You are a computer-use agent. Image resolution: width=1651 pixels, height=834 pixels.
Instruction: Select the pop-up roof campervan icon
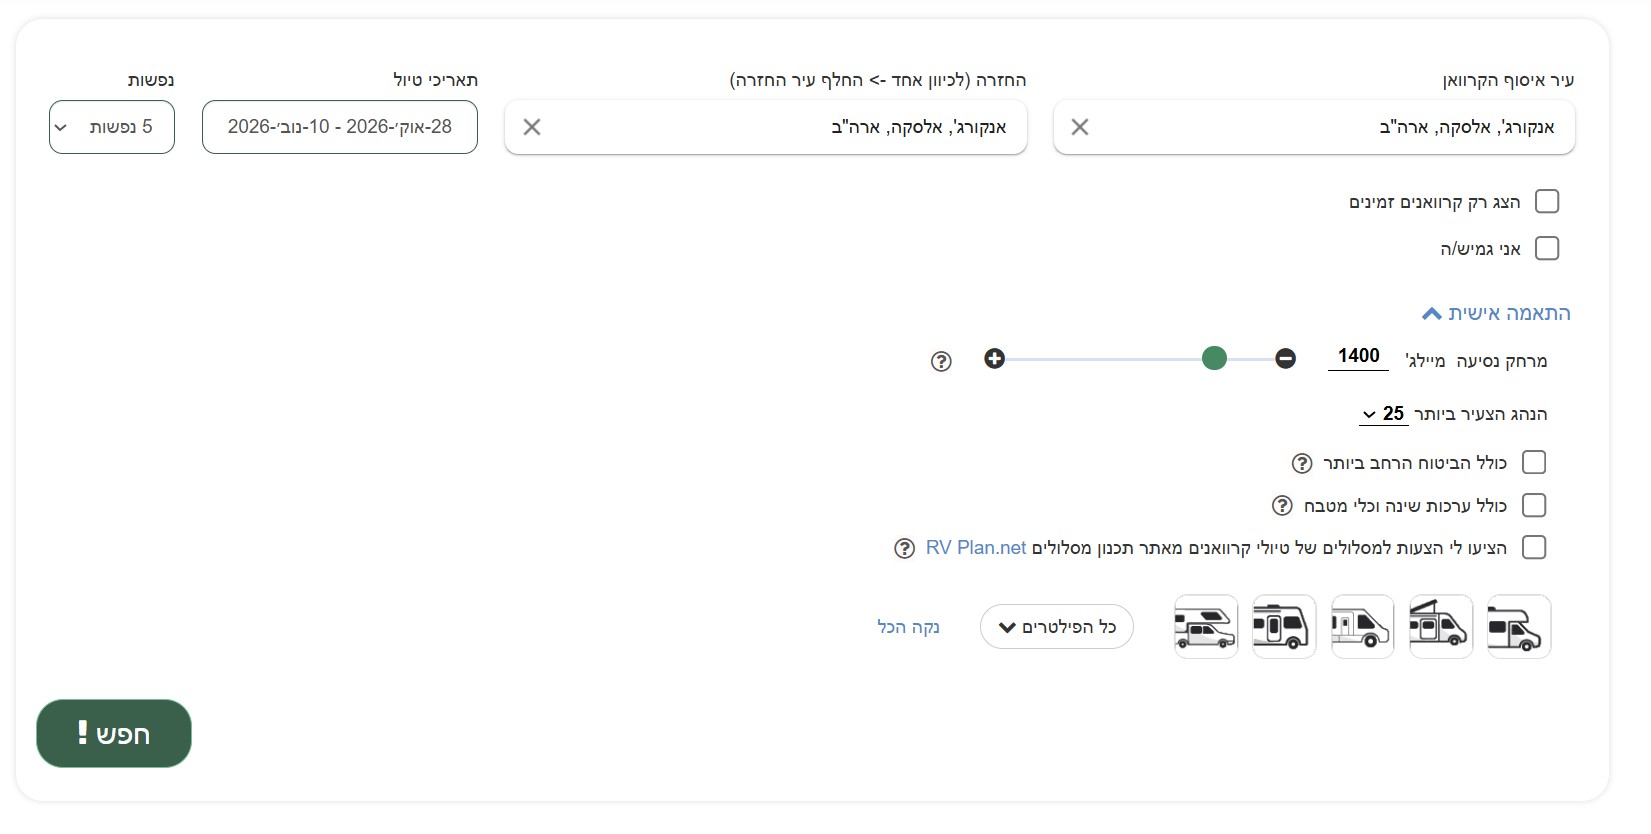pyautogui.click(x=1440, y=627)
